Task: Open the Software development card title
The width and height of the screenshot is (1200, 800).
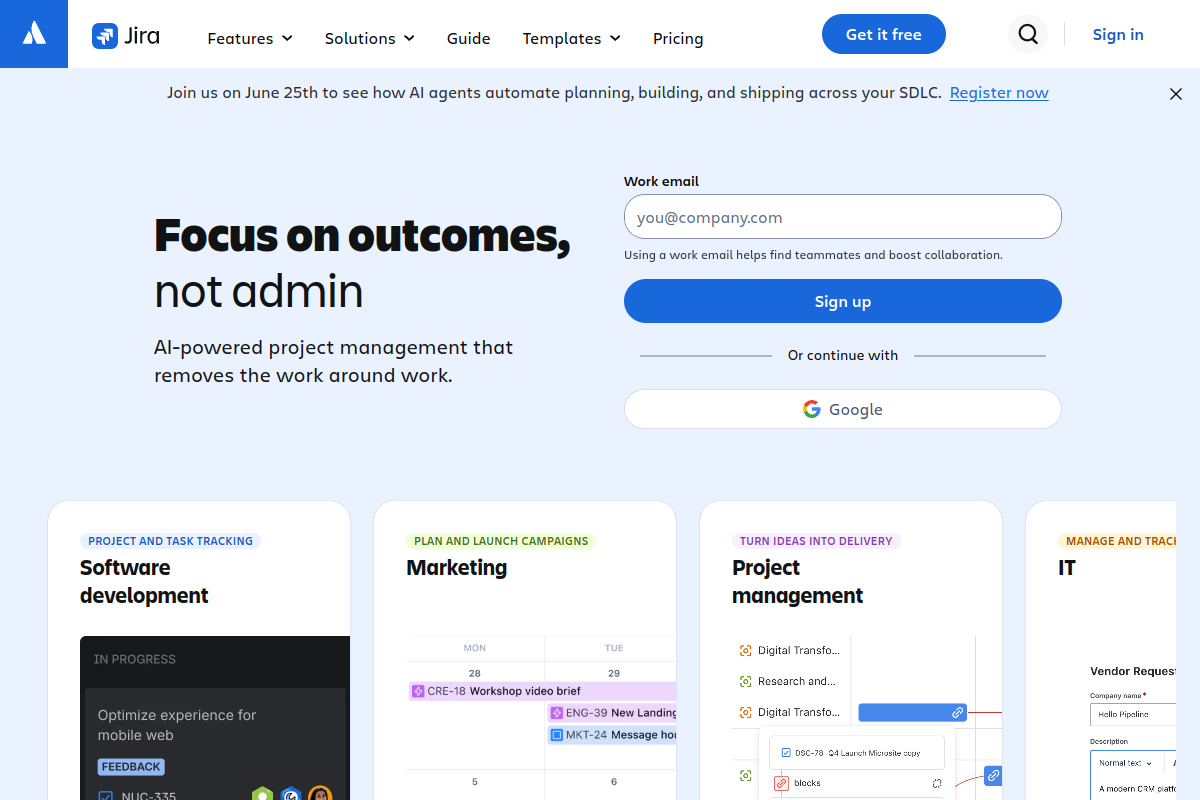Action: click(x=144, y=581)
